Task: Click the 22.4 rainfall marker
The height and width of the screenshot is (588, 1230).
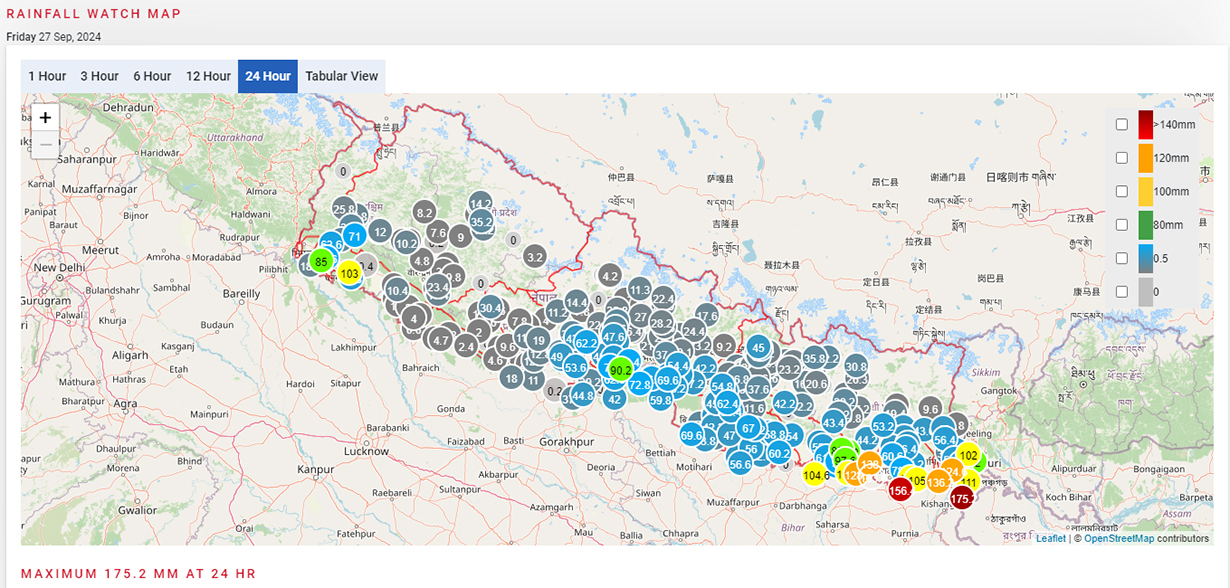Action: click(x=663, y=298)
